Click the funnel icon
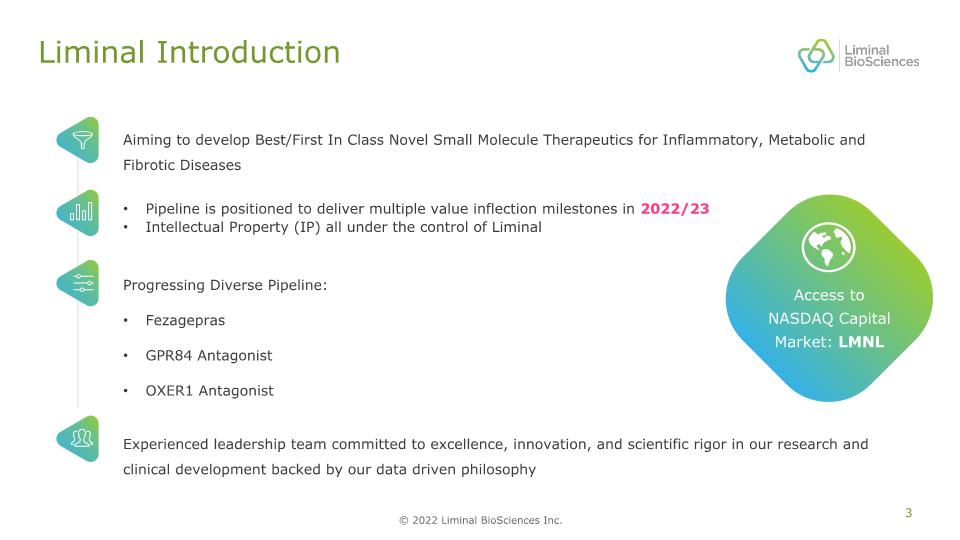The image size is (960, 540). click(x=80, y=140)
